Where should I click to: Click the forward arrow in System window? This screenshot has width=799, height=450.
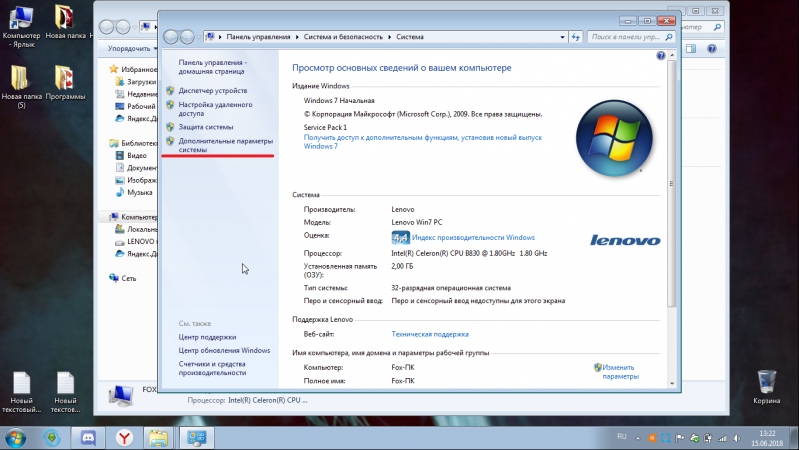pos(187,37)
